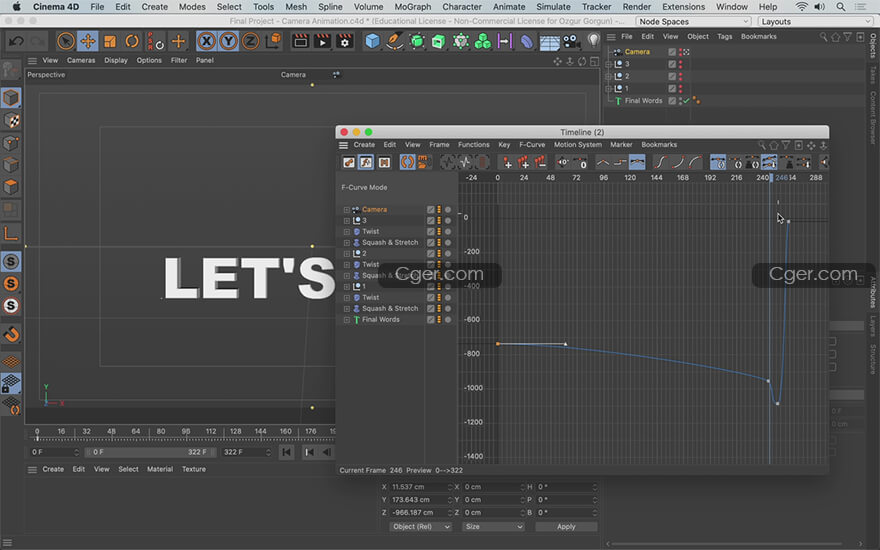Click the blue Cube primitive icon
The image size is (880, 550).
(x=373, y=42)
